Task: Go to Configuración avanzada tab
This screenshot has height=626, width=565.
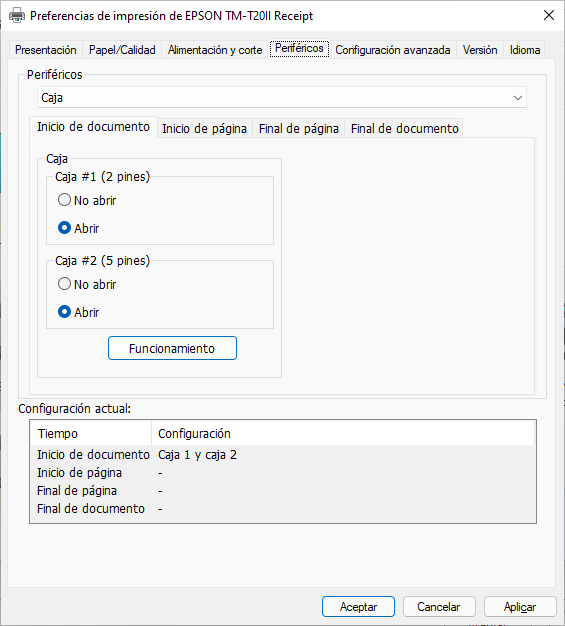Action: 393,50
